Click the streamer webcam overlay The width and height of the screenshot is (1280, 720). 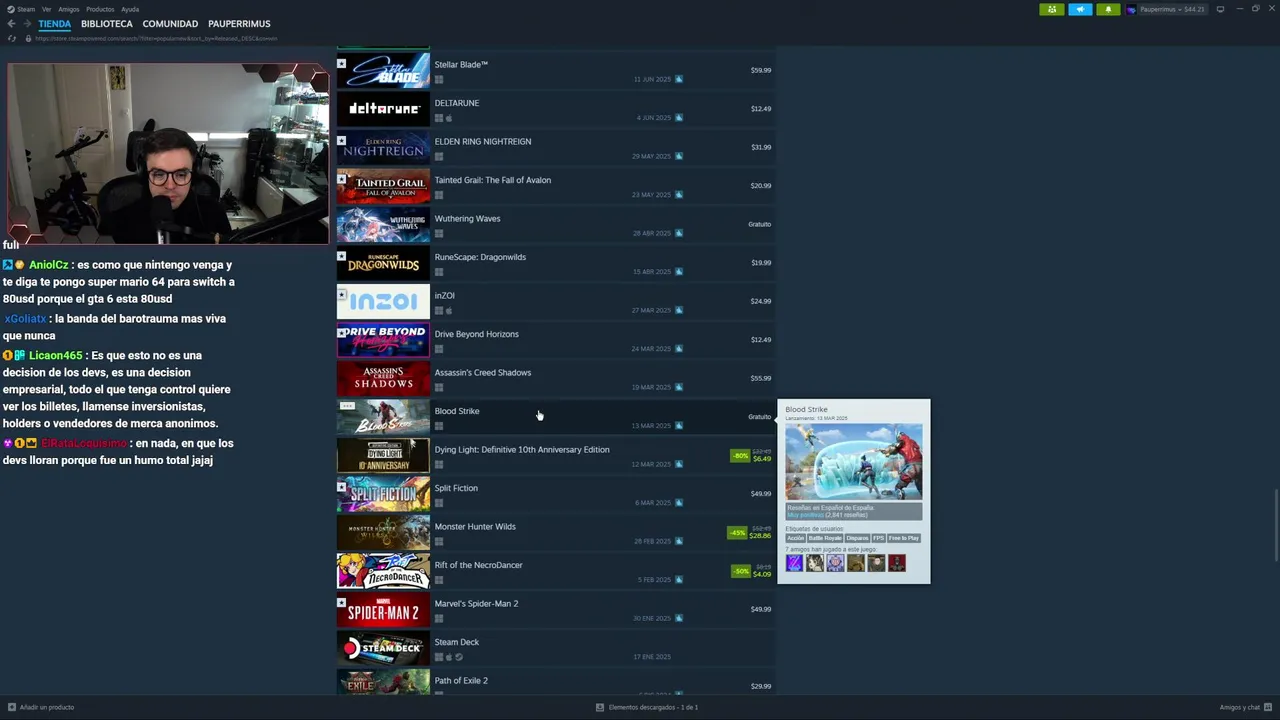coord(168,154)
